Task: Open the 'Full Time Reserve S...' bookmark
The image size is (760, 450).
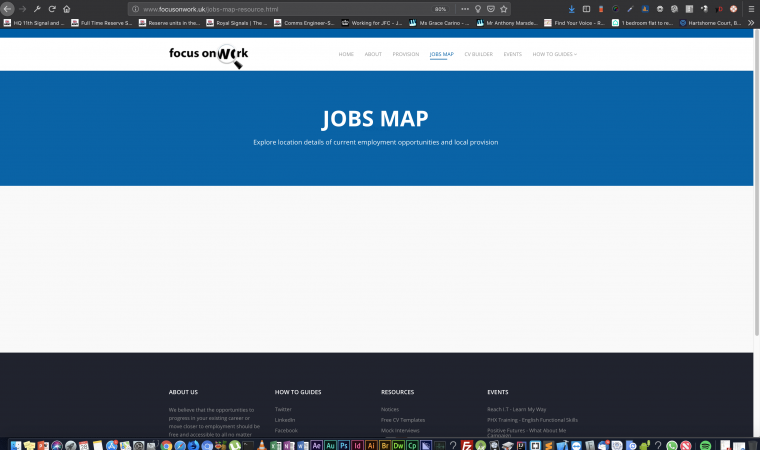Action: click(102, 23)
